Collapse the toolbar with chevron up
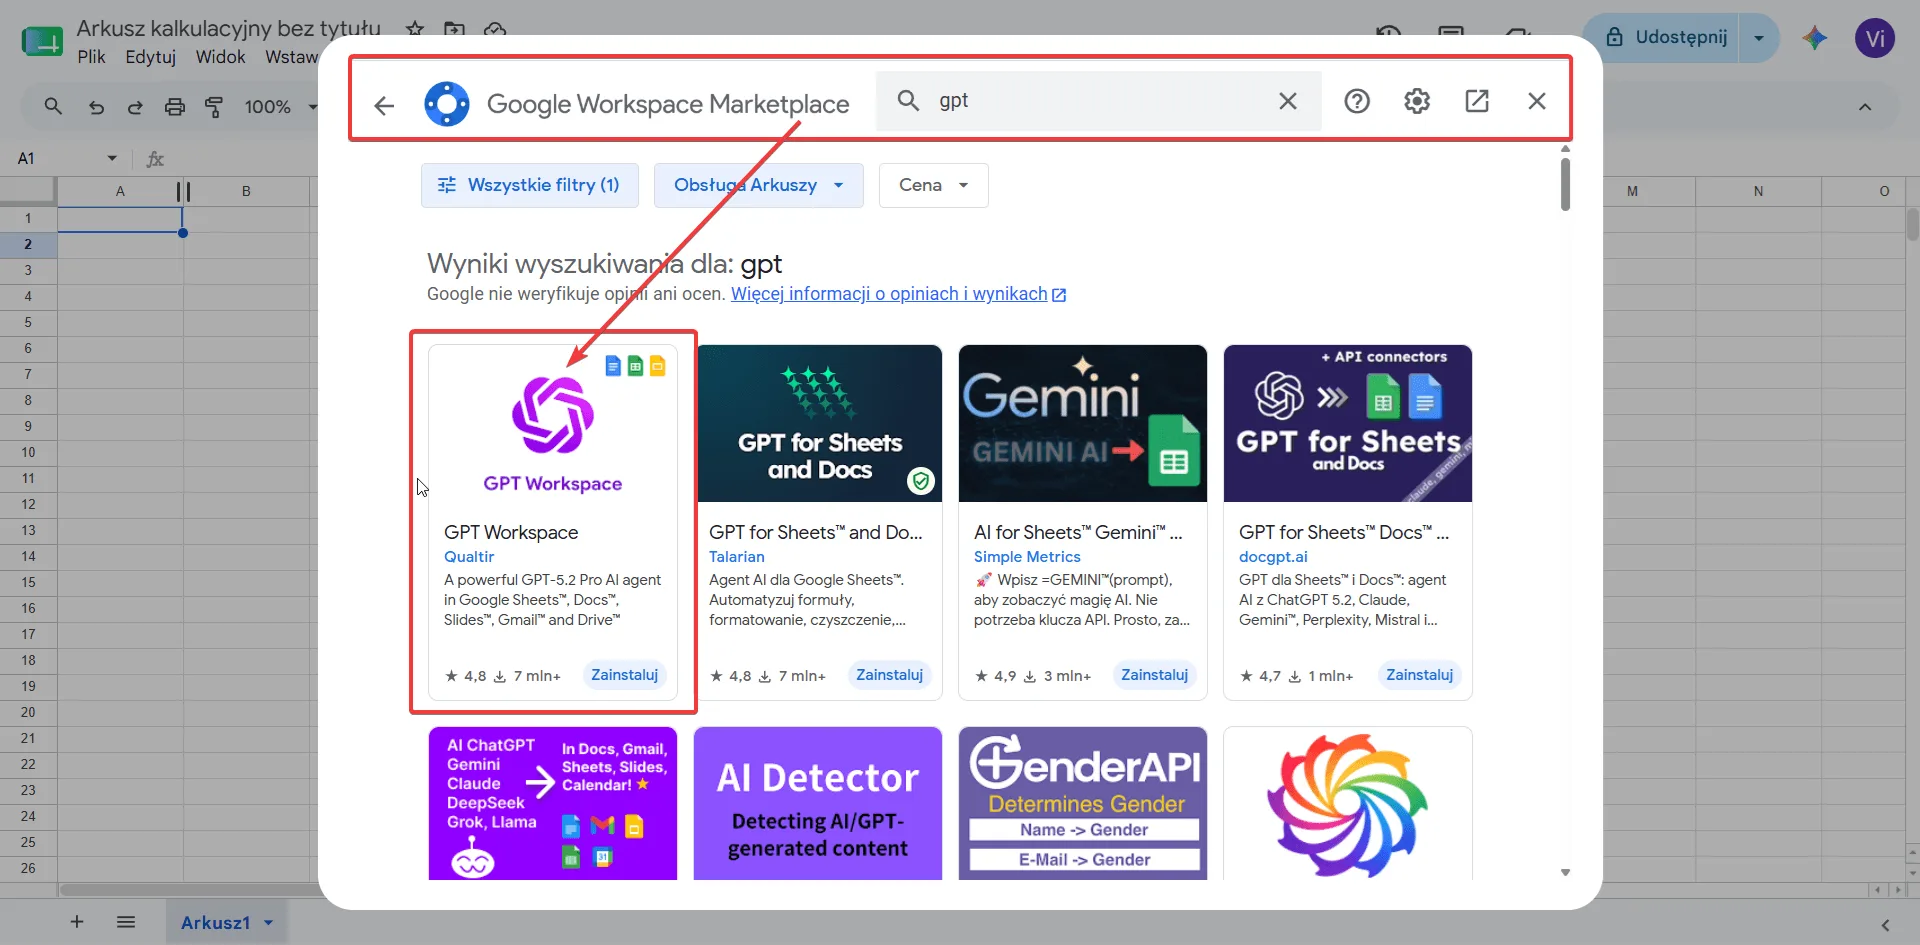The height and width of the screenshot is (945, 1920). pyautogui.click(x=1865, y=106)
